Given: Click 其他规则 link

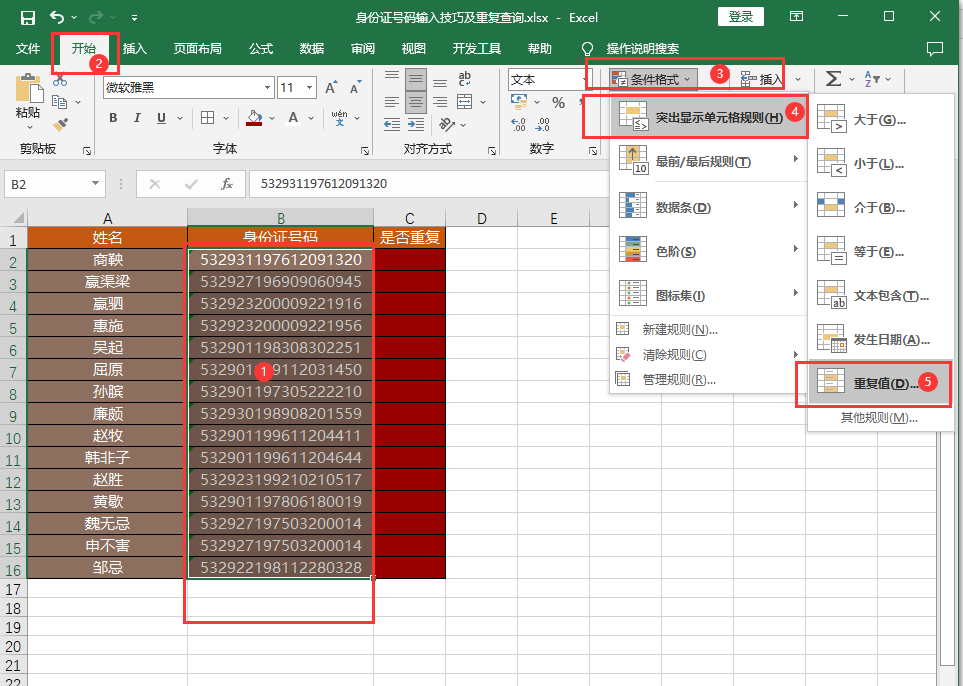Looking at the screenshot, I should click(878, 418).
